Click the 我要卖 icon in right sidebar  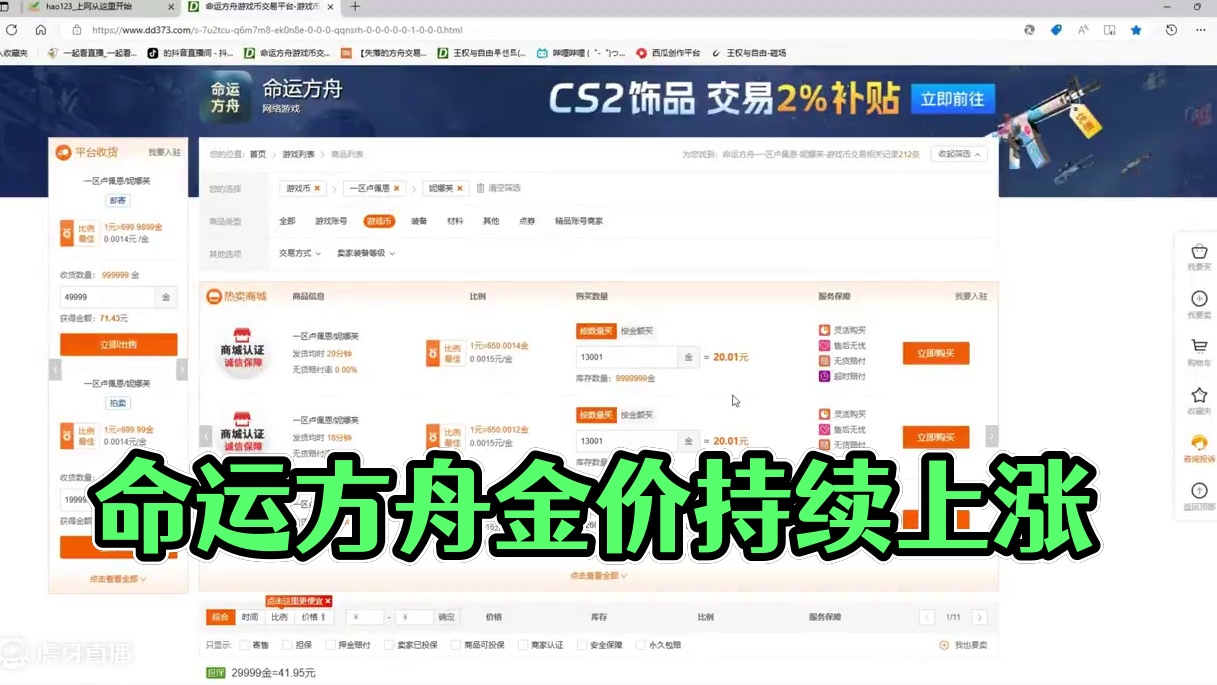[x=1199, y=300]
